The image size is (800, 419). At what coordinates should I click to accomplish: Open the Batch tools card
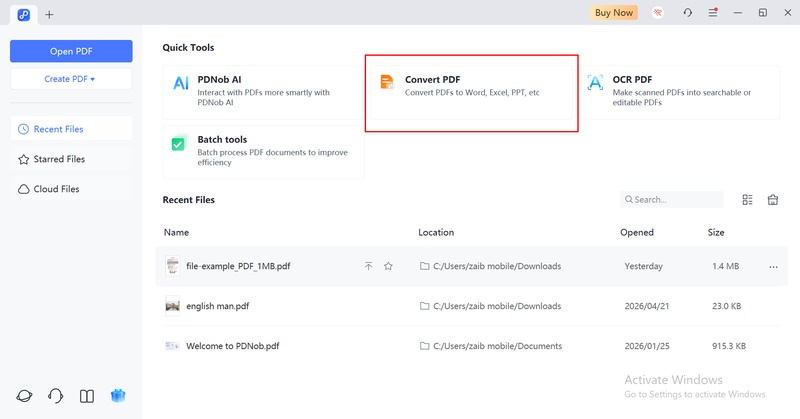[x=263, y=152]
